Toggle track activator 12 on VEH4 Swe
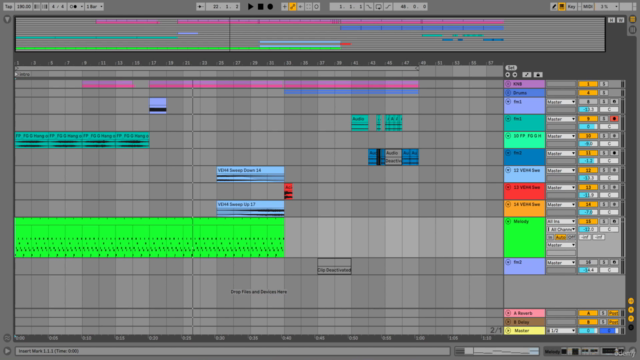The width and height of the screenshot is (640, 360). 588,170
